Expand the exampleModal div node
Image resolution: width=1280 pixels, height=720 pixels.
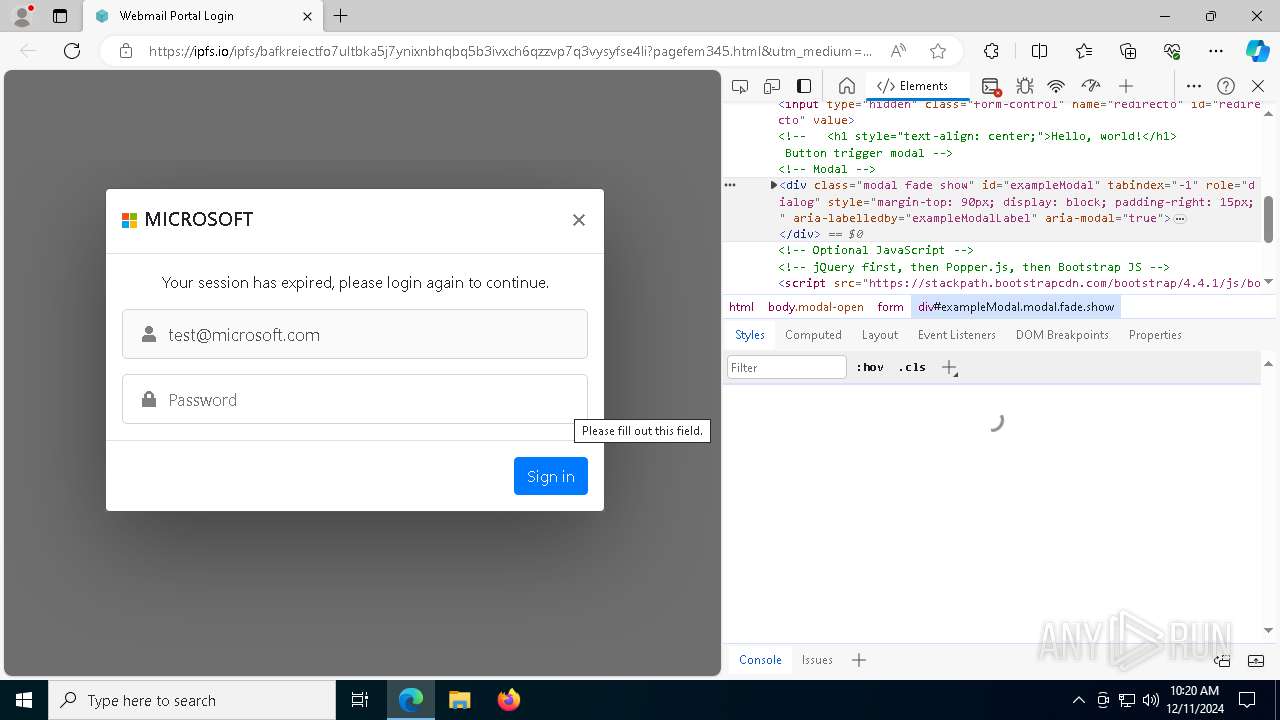[774, 185]
